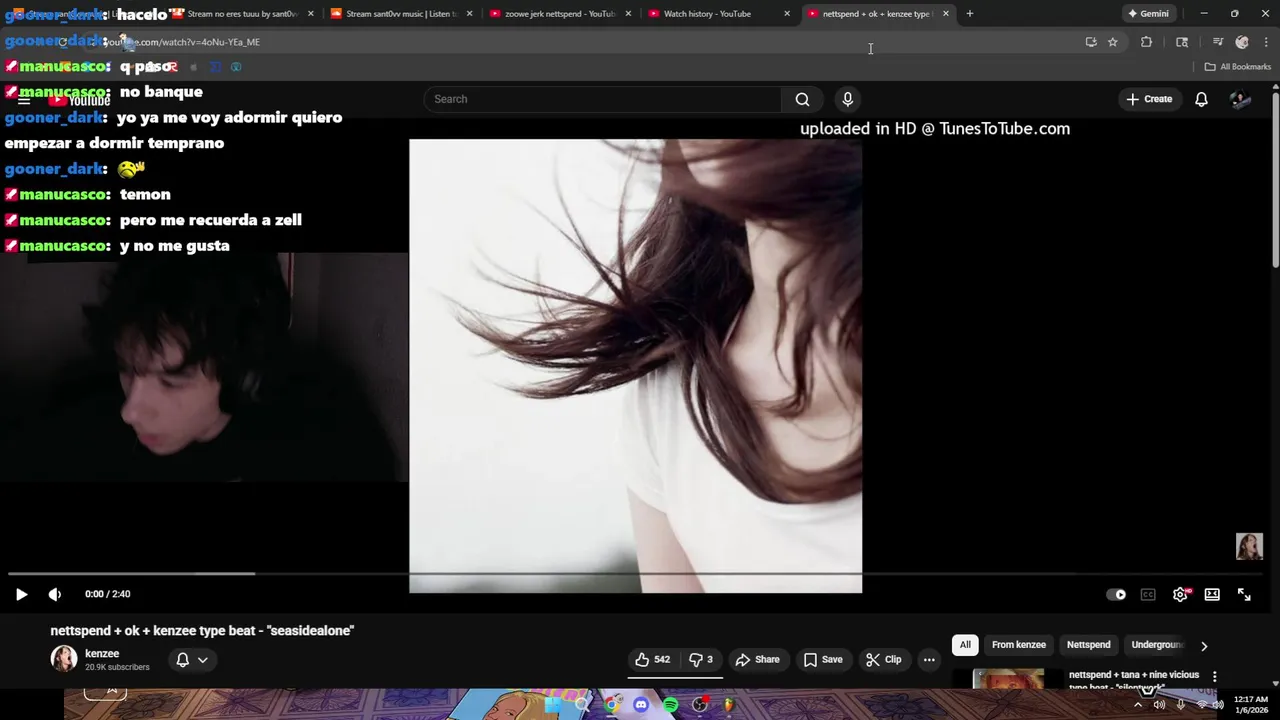Expand the notification bell dropdown for kenzee

[x=192, y=659]
